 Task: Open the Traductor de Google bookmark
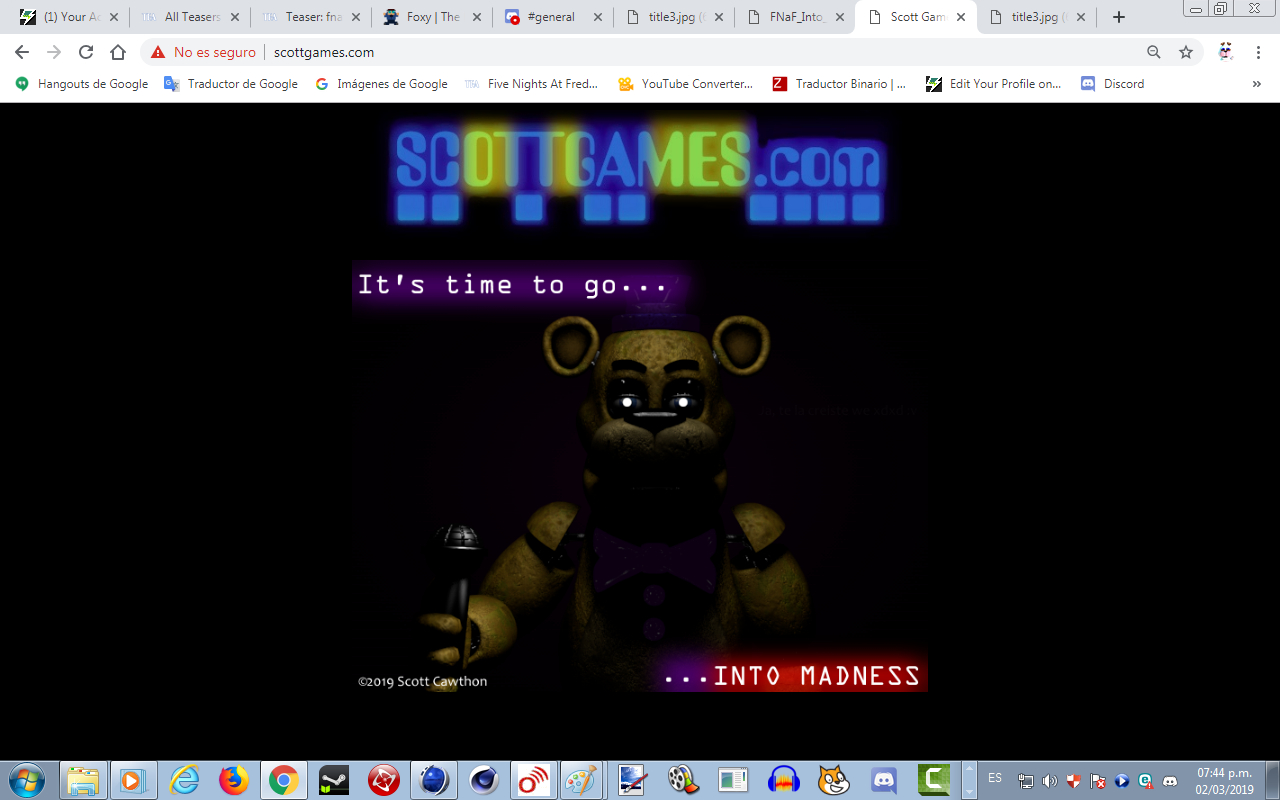coord(231,84)
